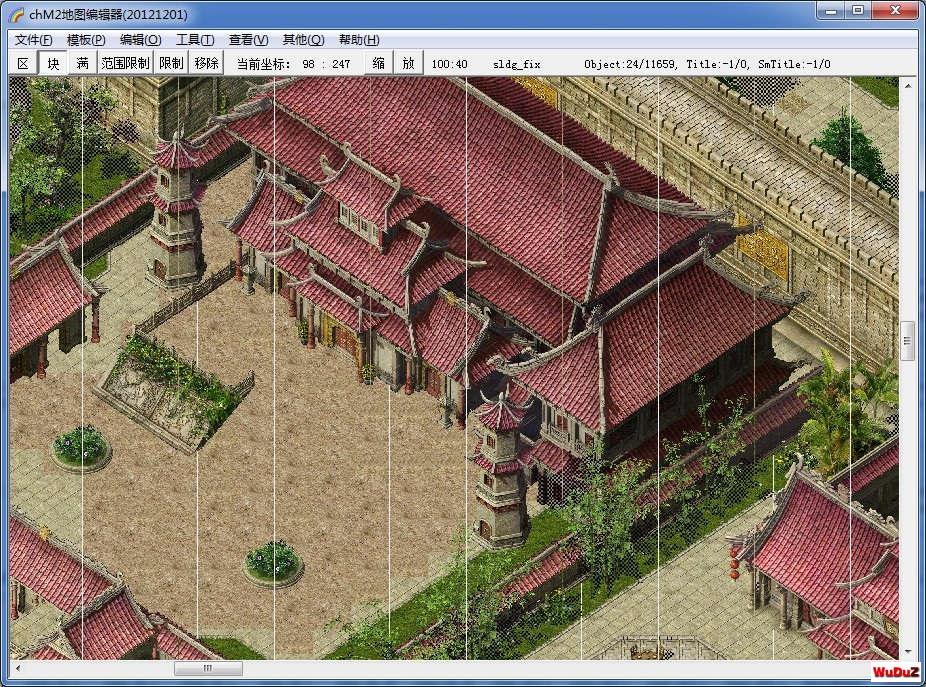
Task: Open the 查看(V) menu
Action: pyautogui.click(x=249, y=40)
